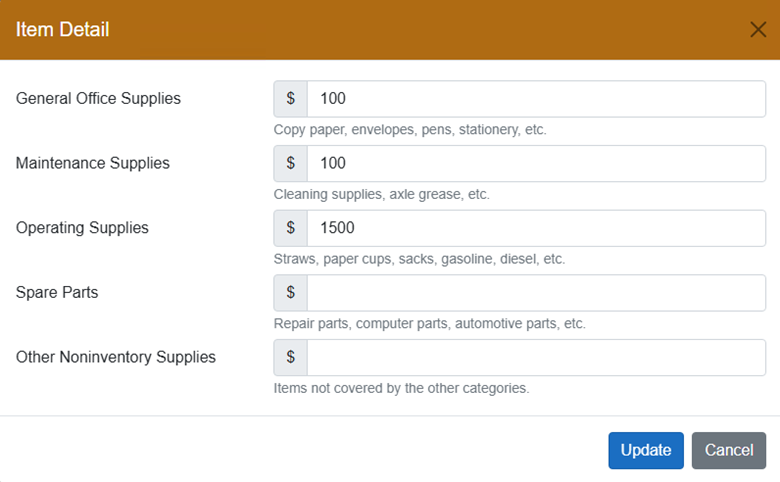Click the Spare Parts label
The image size is (780, 482).
[57, 293]
